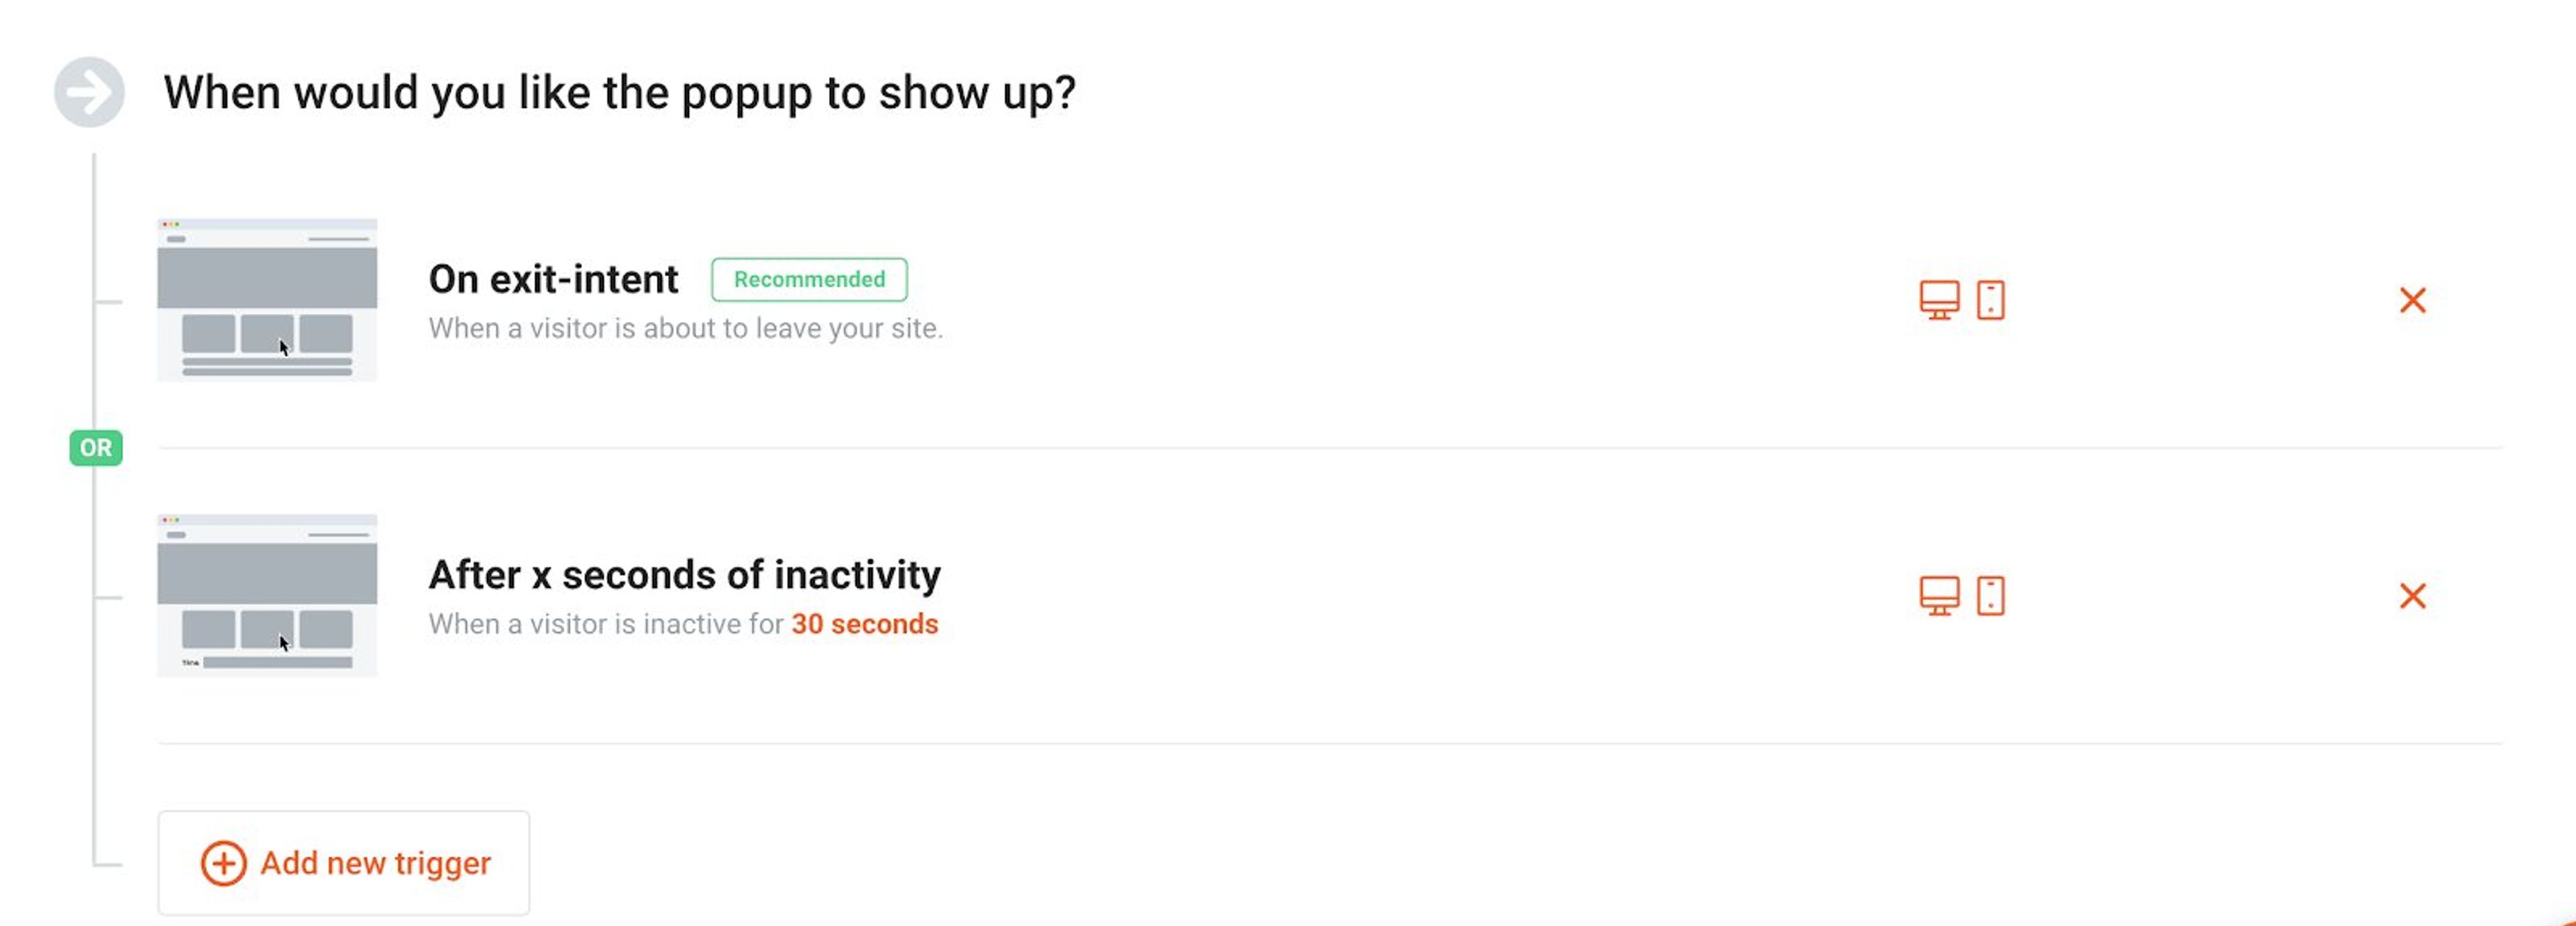The image size is (2576, 926).
Task: Click the exit-intent trigger description text
Action: (686, 328)
